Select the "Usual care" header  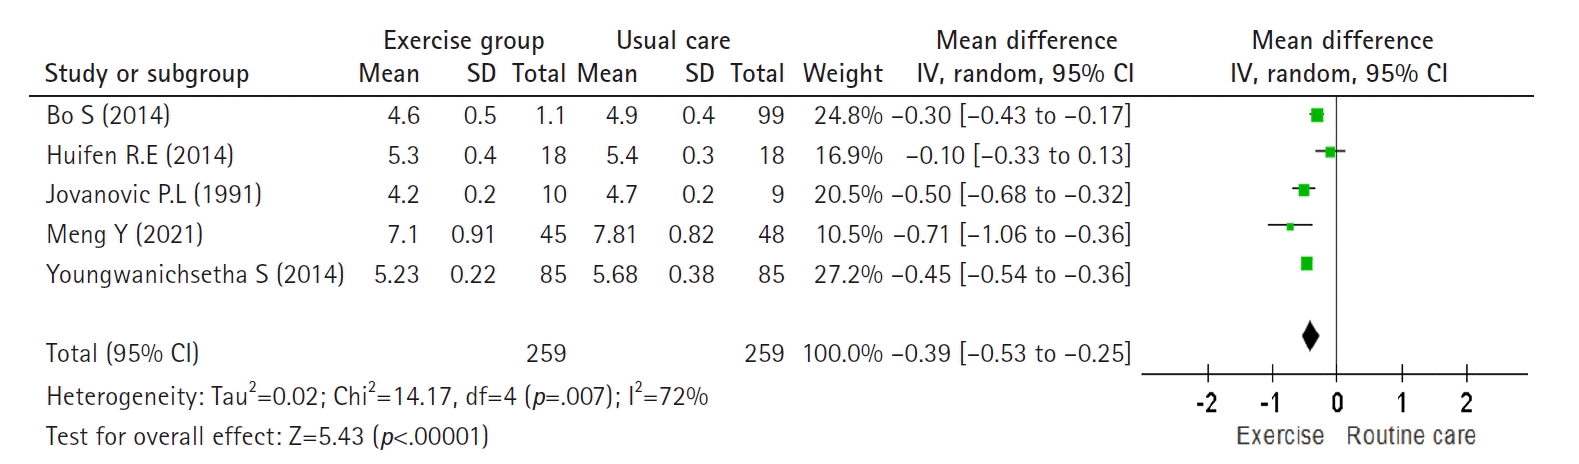point(673,41)
